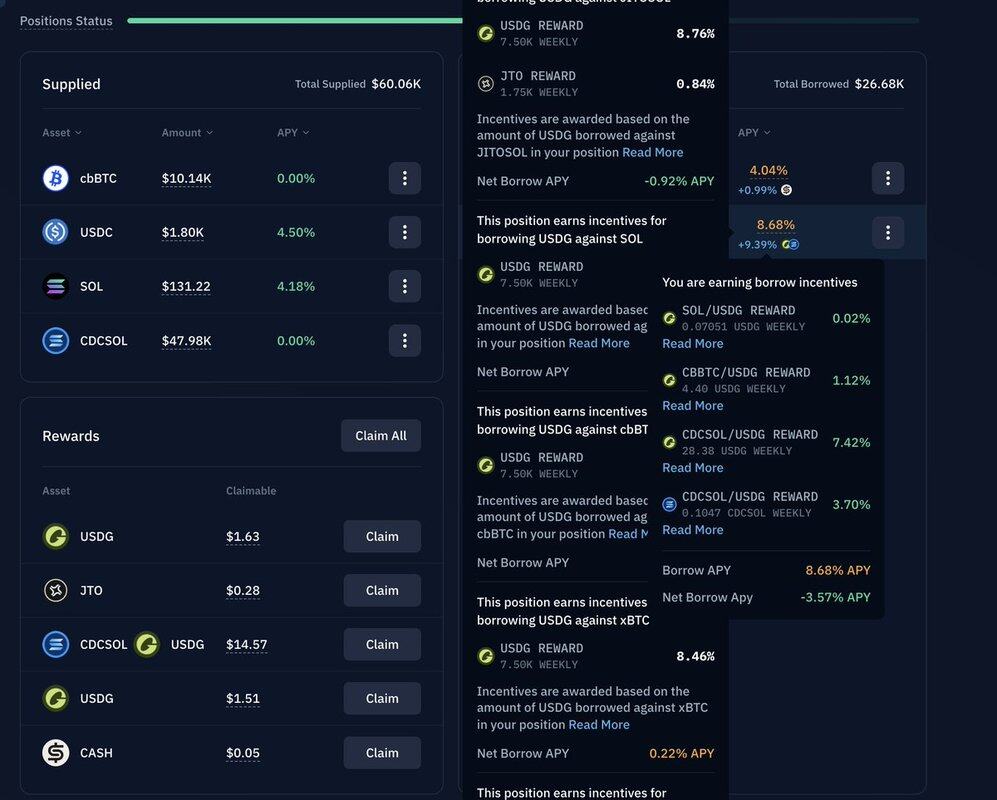
Task: Open the USDC row three-dot menu
Action: click(404, 232)
